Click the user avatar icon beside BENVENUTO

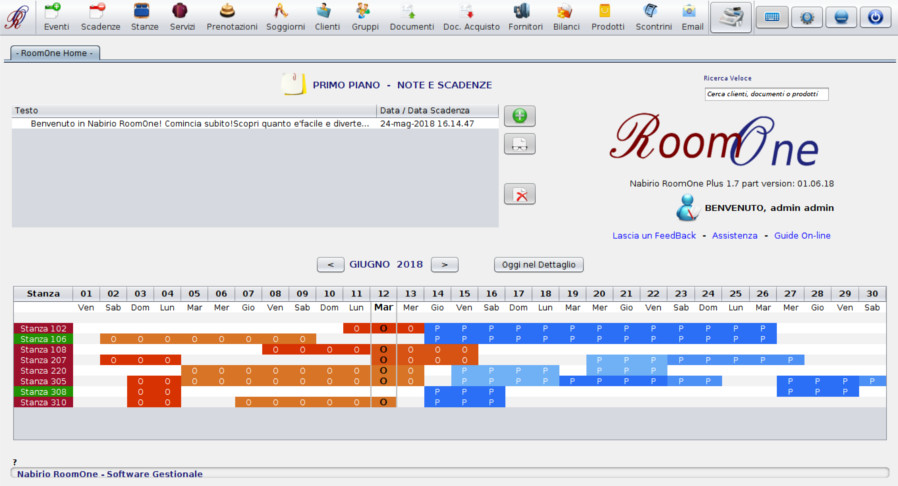687,208
